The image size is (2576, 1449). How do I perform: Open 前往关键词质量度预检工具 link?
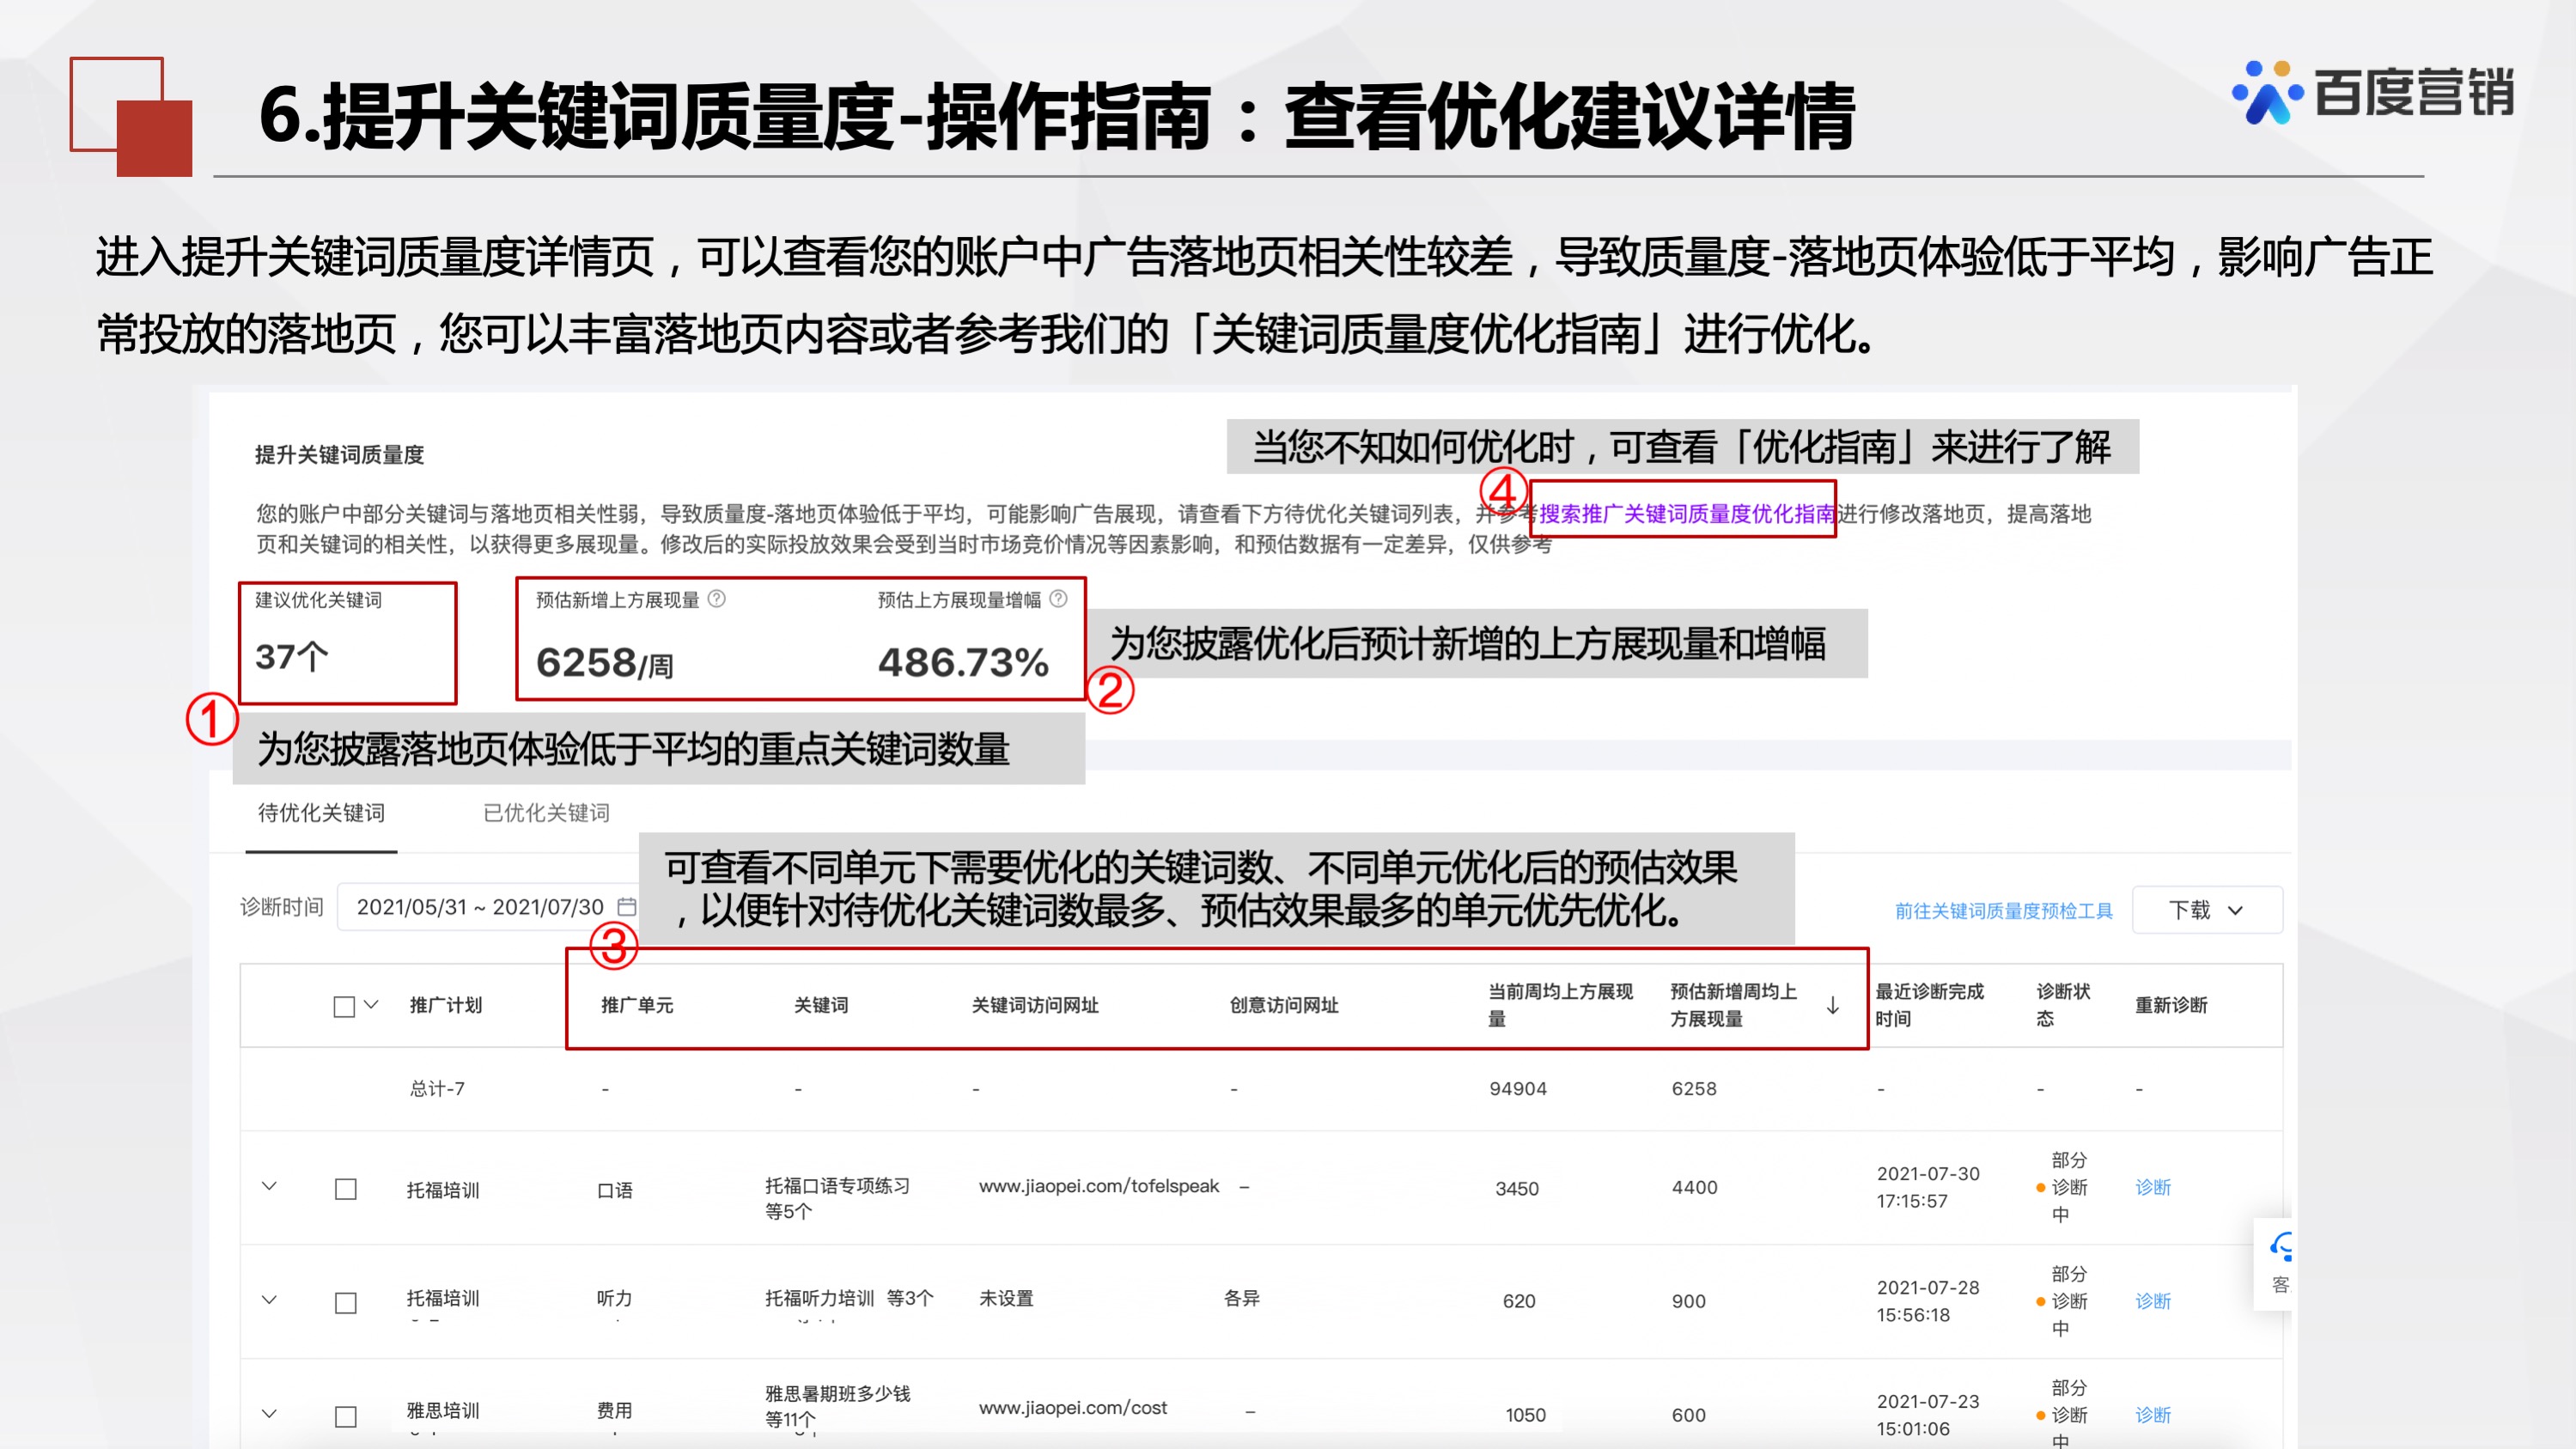2003,910
